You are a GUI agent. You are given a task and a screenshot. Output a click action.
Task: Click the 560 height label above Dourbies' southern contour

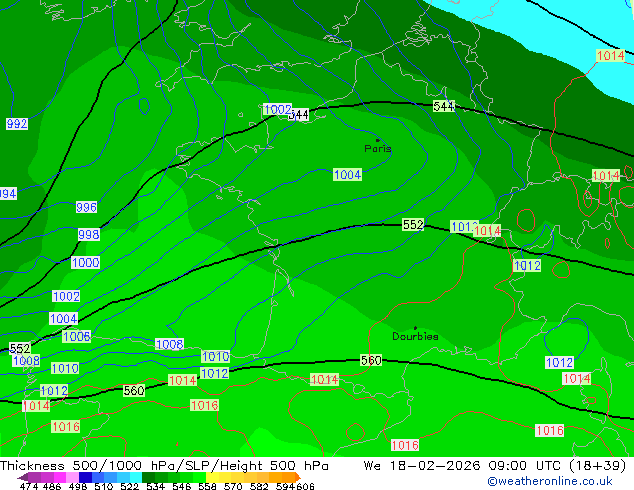point(371,360)
